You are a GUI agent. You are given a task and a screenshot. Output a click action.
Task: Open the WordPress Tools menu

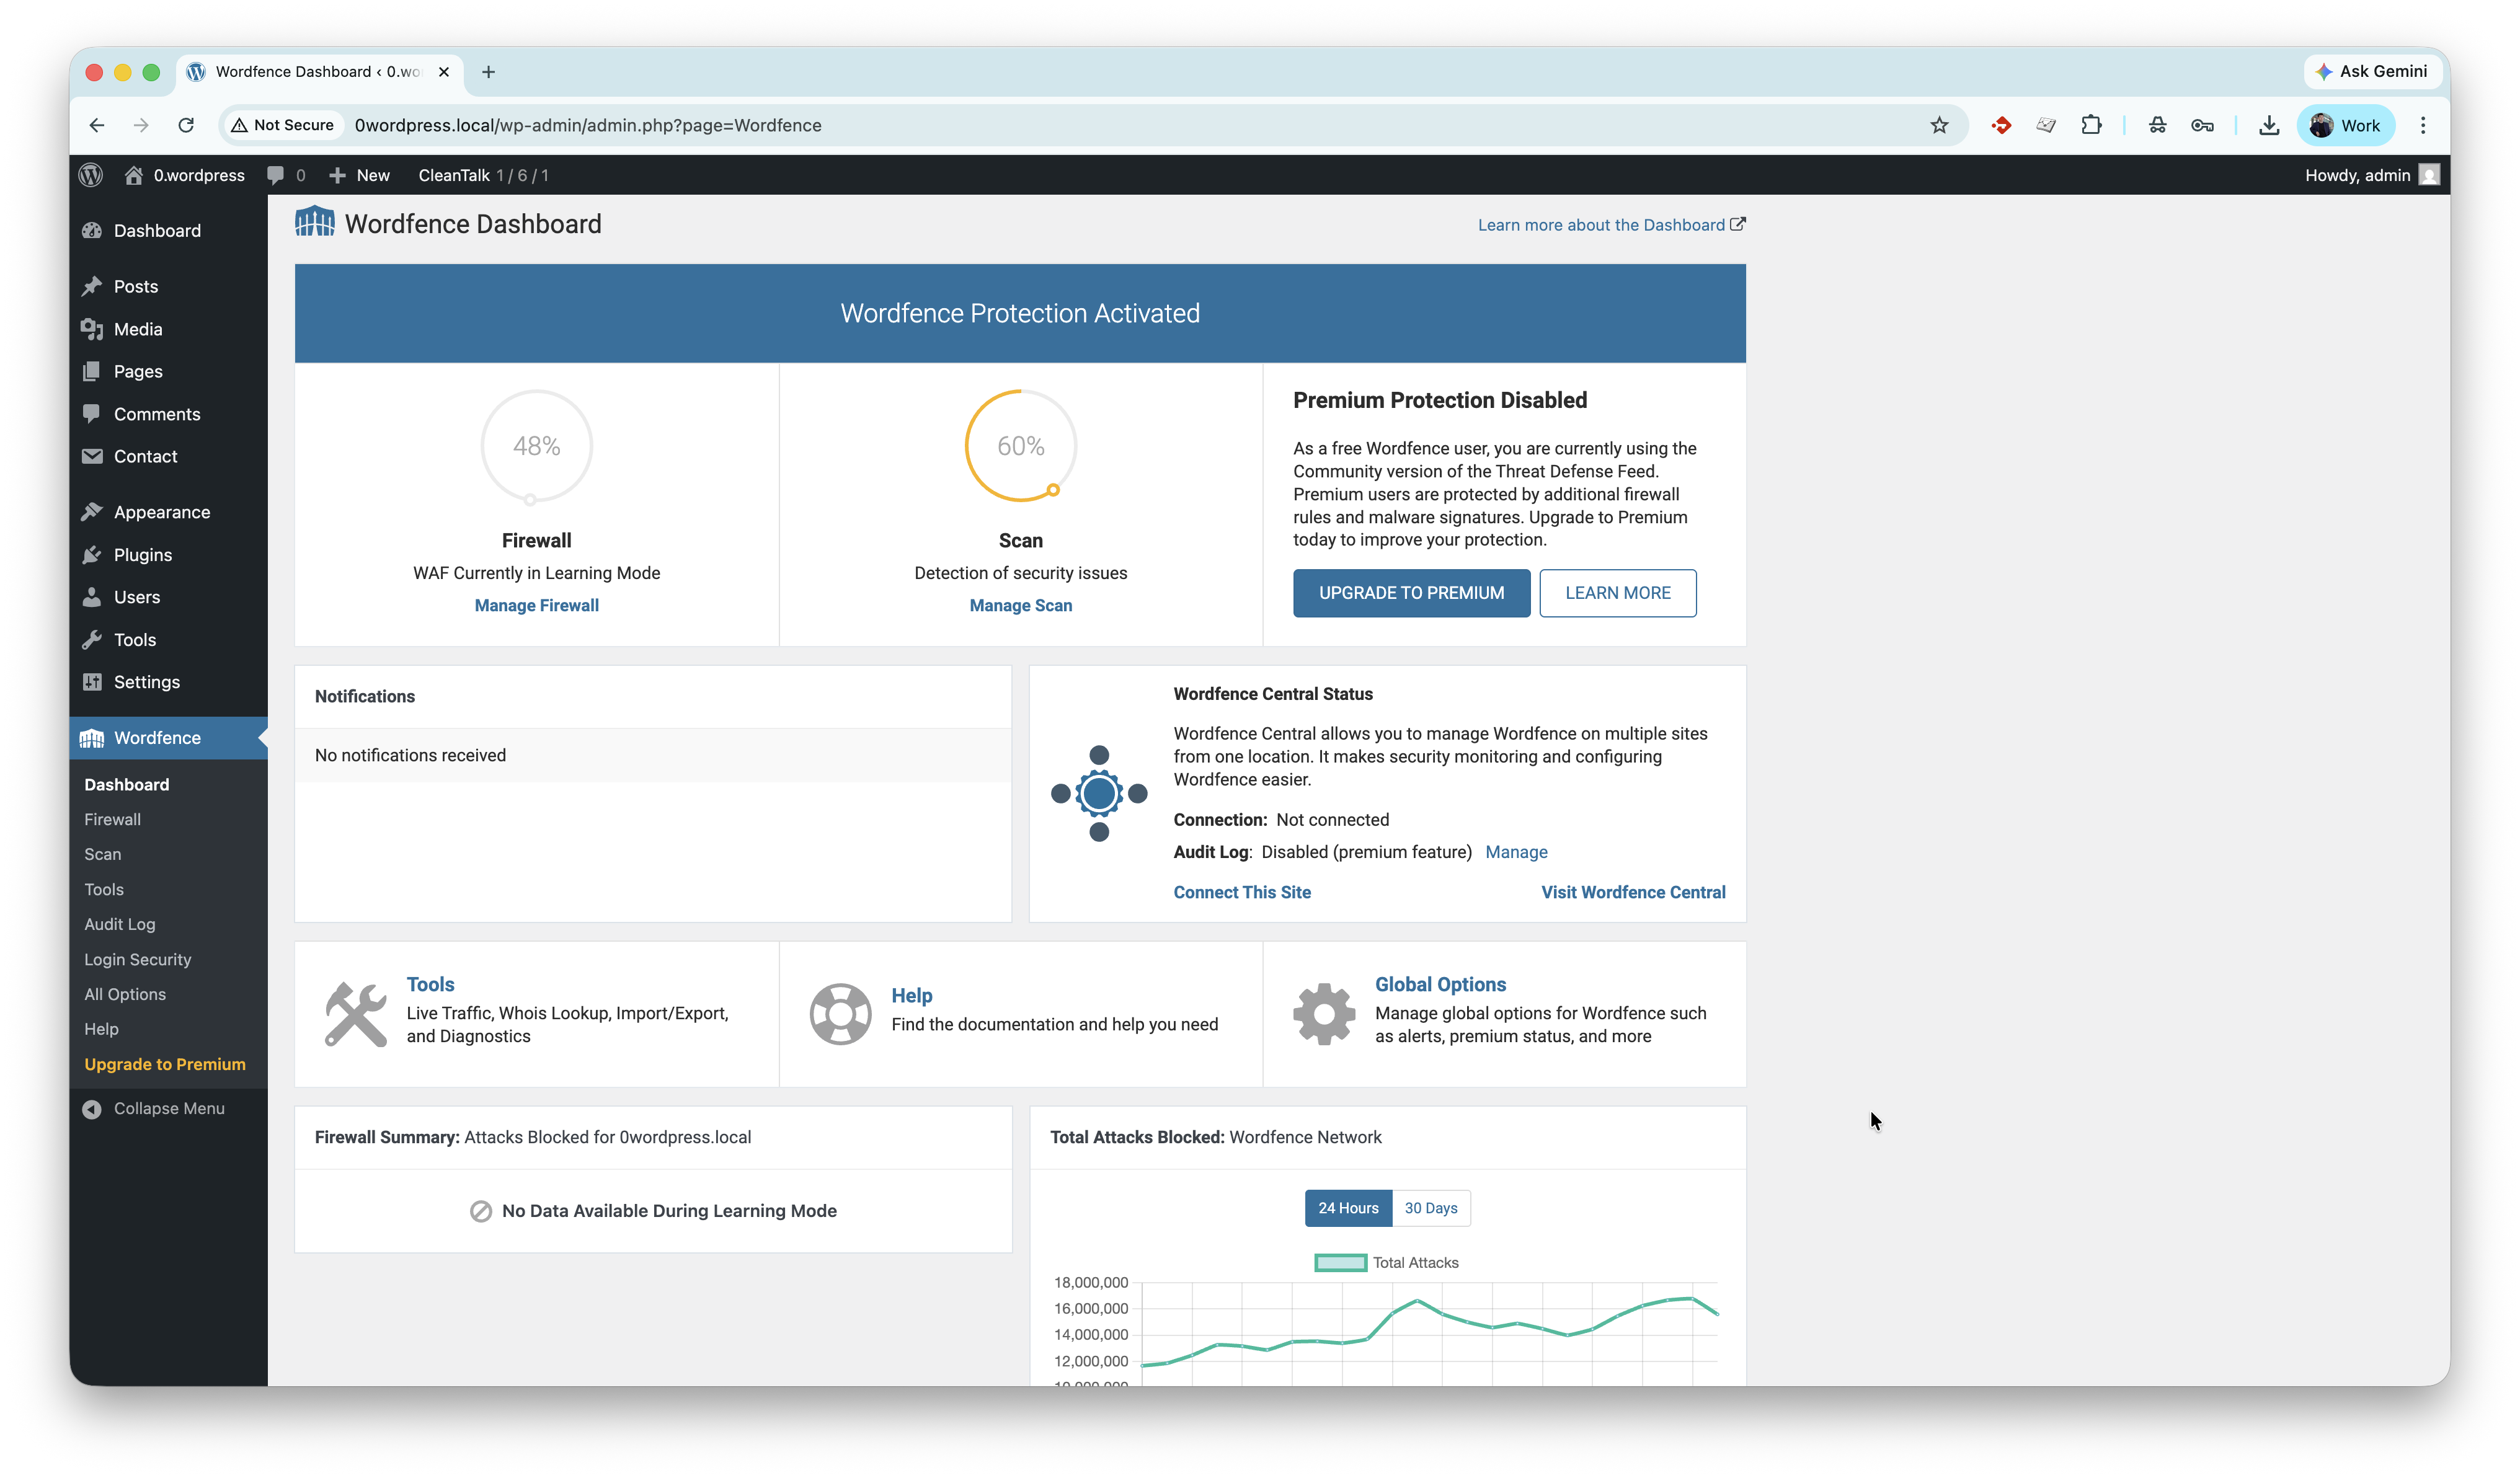click(x=135, y=640)
